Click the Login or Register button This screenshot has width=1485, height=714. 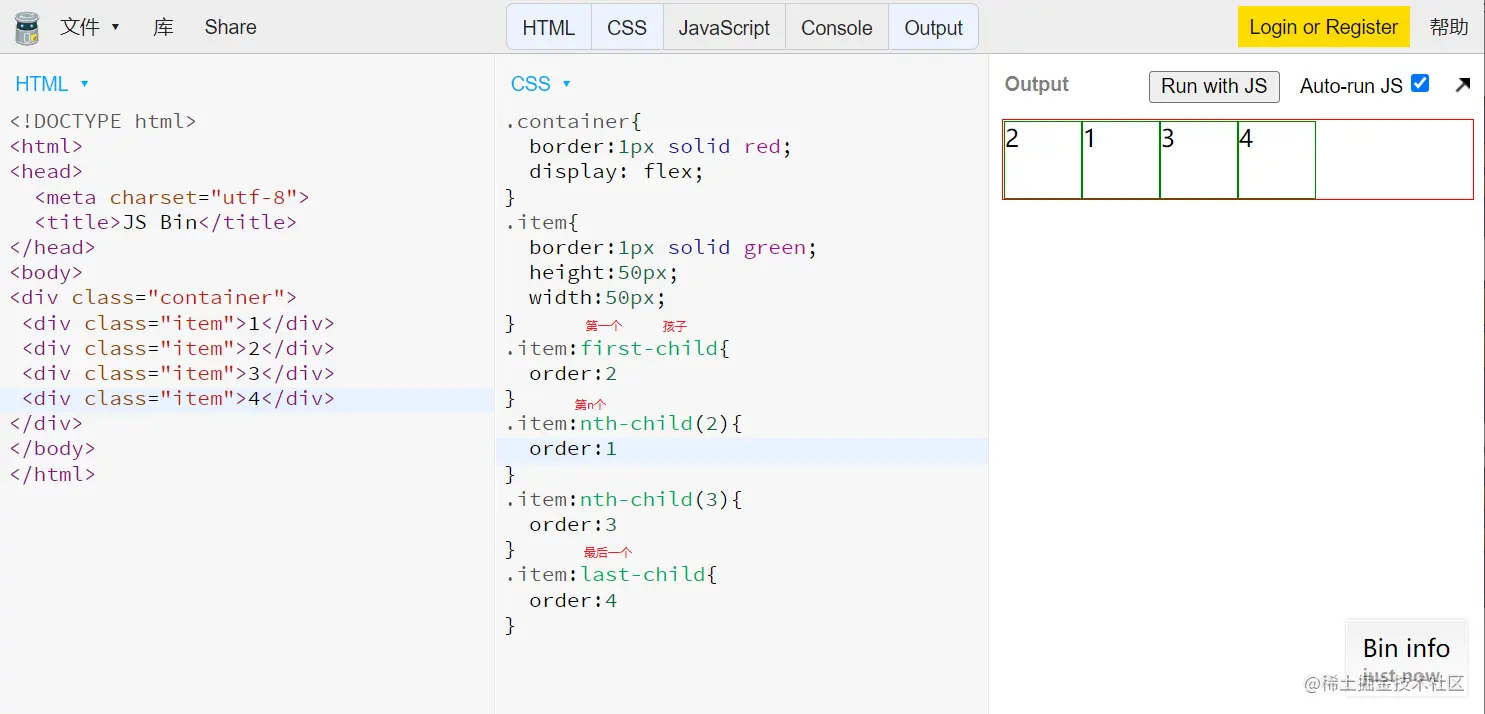tap(1323, 27)
